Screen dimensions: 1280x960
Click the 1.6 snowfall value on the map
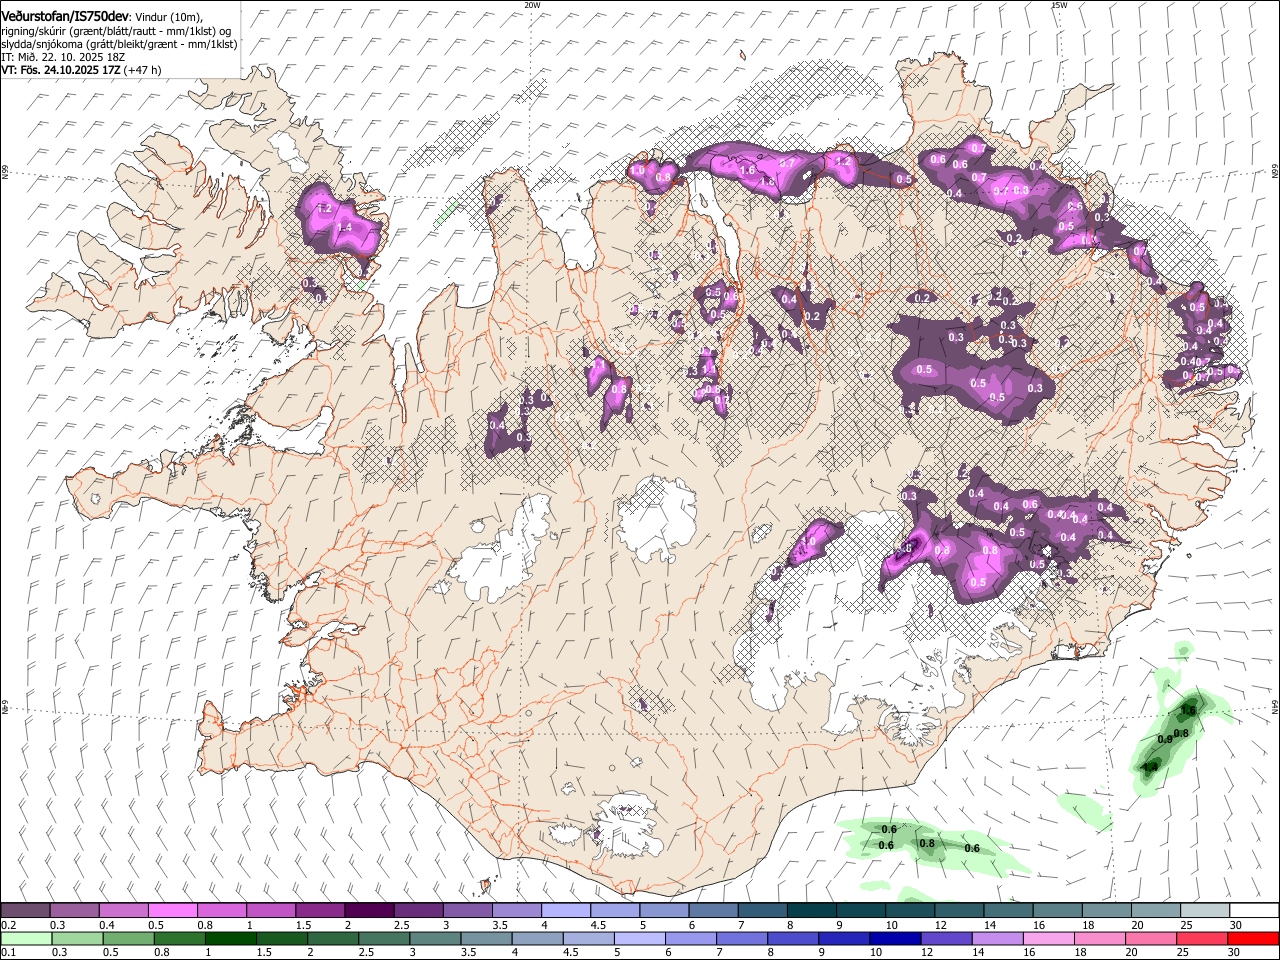(747, 170)
